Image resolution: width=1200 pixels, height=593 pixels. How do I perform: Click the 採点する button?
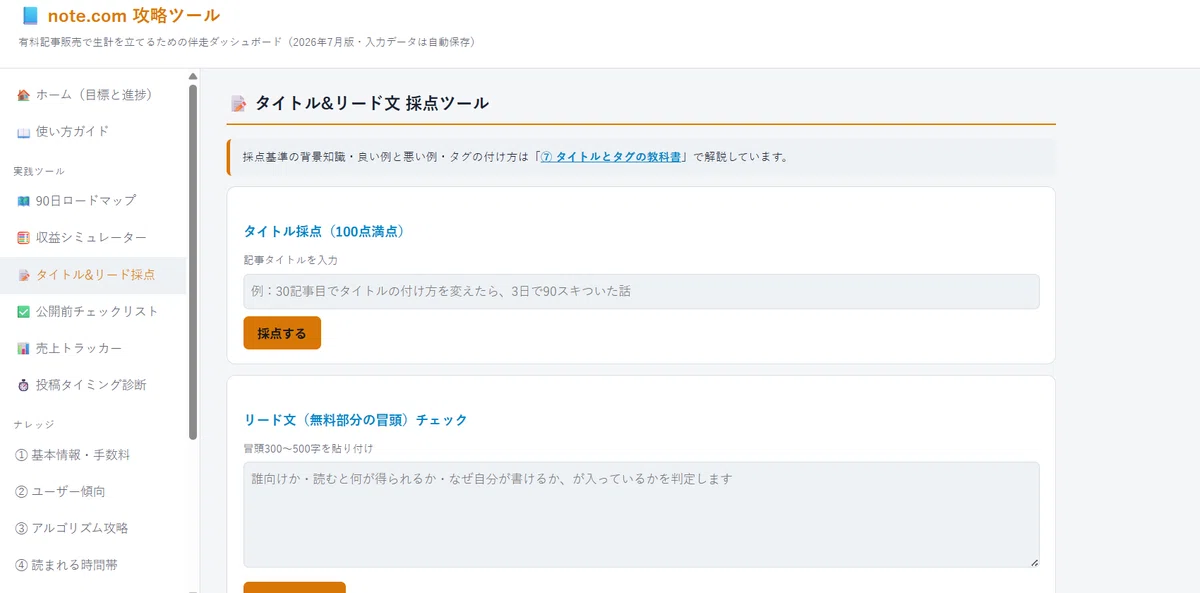(282, 333)
